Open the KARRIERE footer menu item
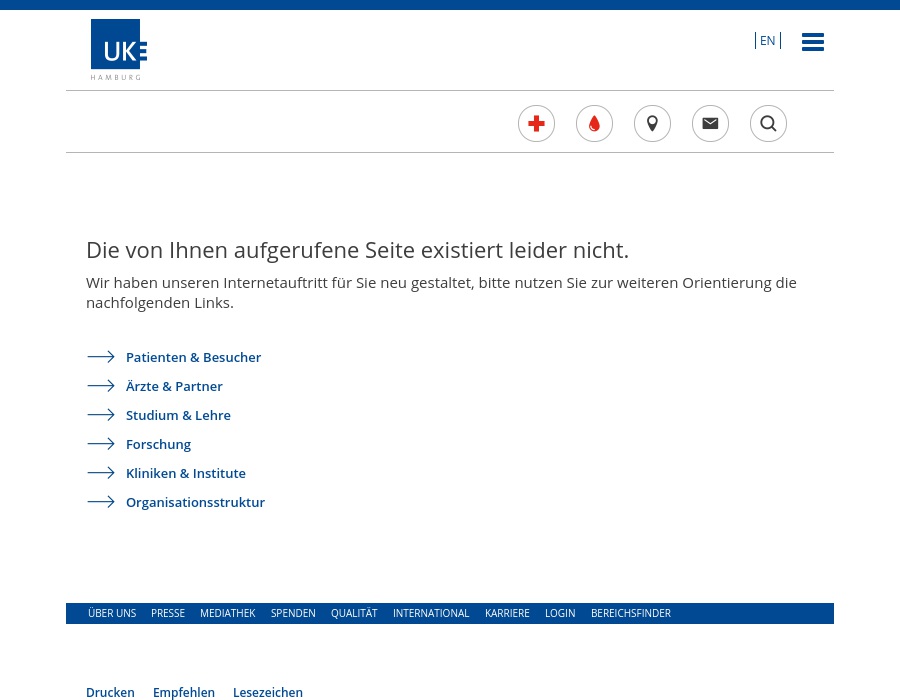This screenshot has height=700, width=900. [507, 613]
